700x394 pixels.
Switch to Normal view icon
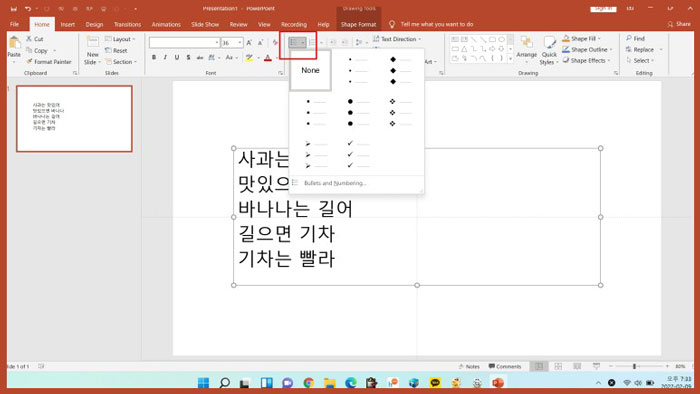coord(539,366)
